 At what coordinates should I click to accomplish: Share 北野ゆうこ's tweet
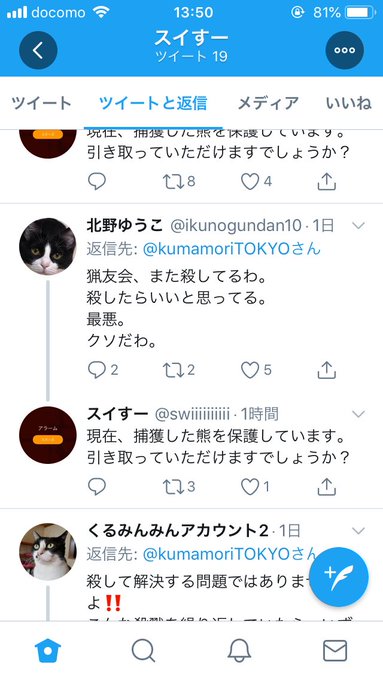pyautogui.click(x=327, y=370)
